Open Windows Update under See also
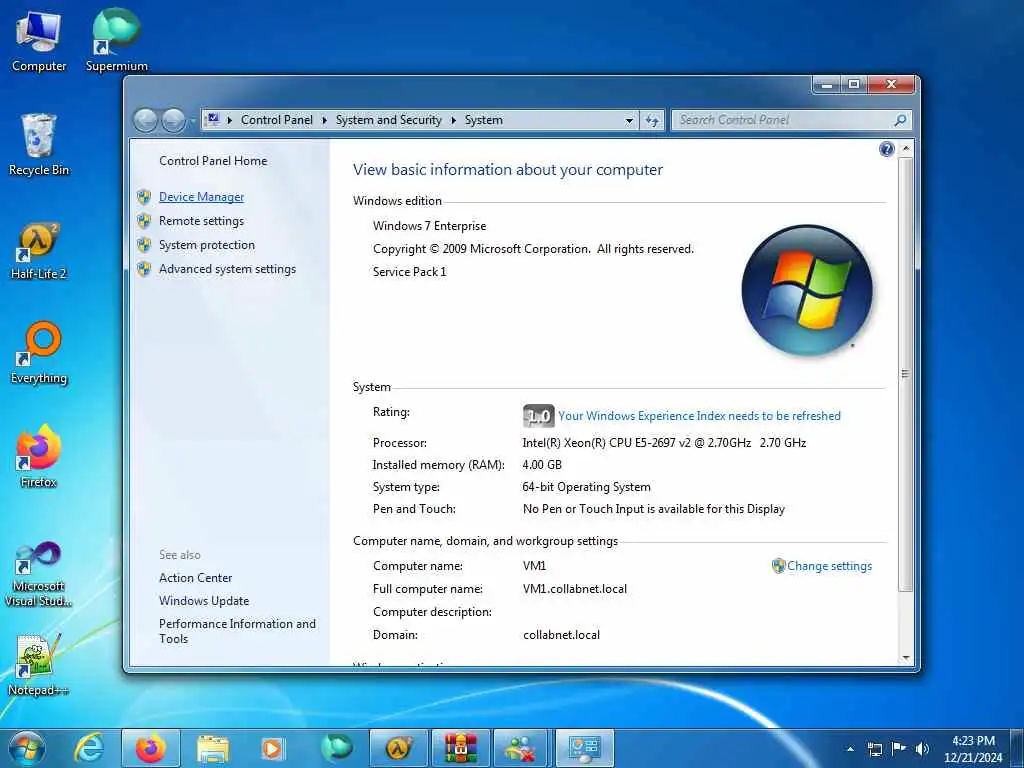 (204, 601)
